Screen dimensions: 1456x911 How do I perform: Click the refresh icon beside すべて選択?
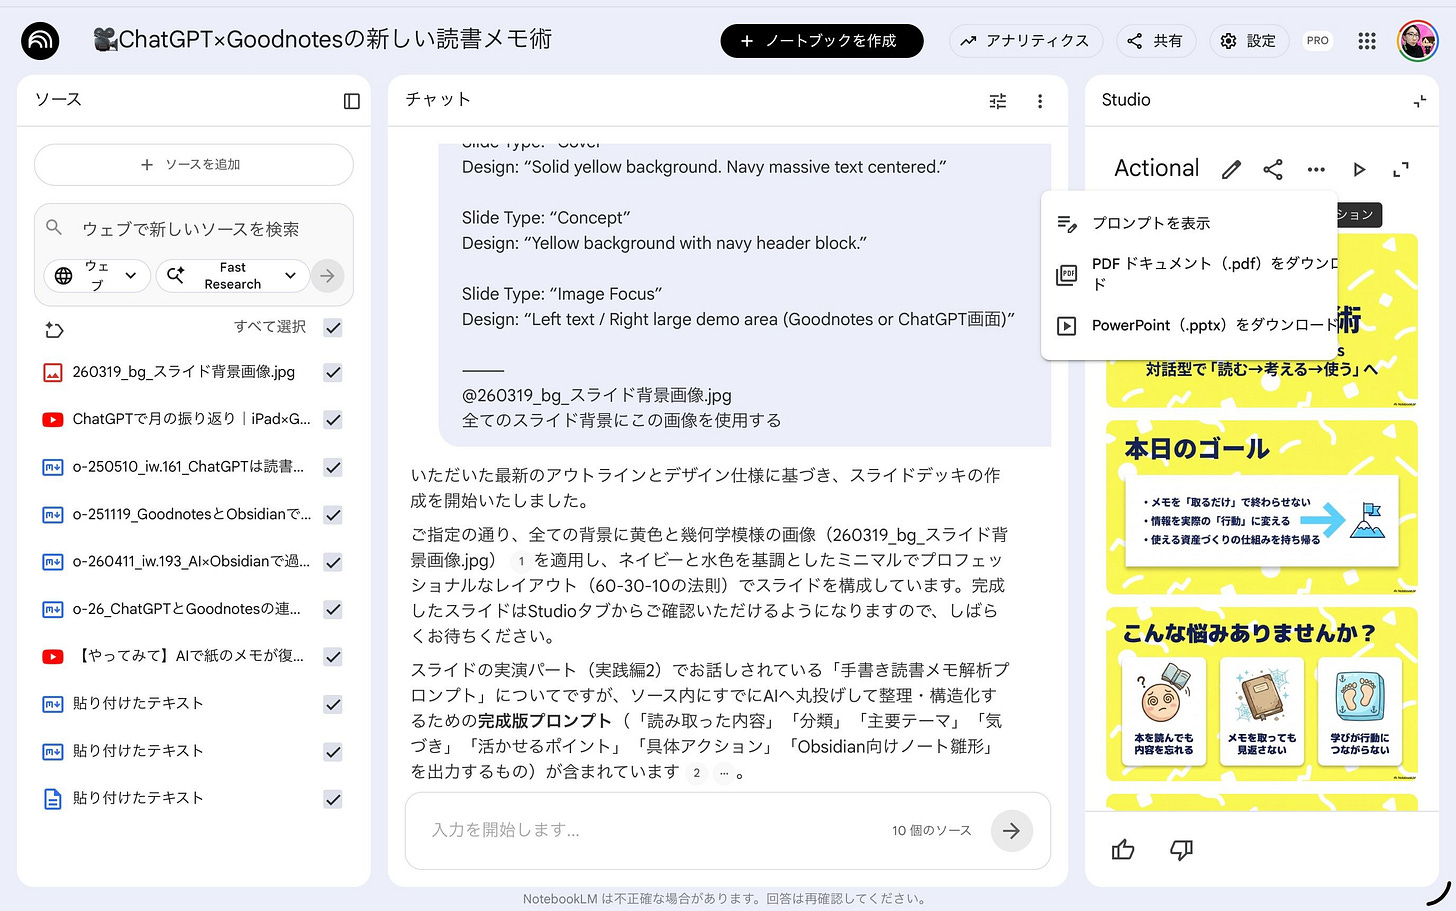55,329
